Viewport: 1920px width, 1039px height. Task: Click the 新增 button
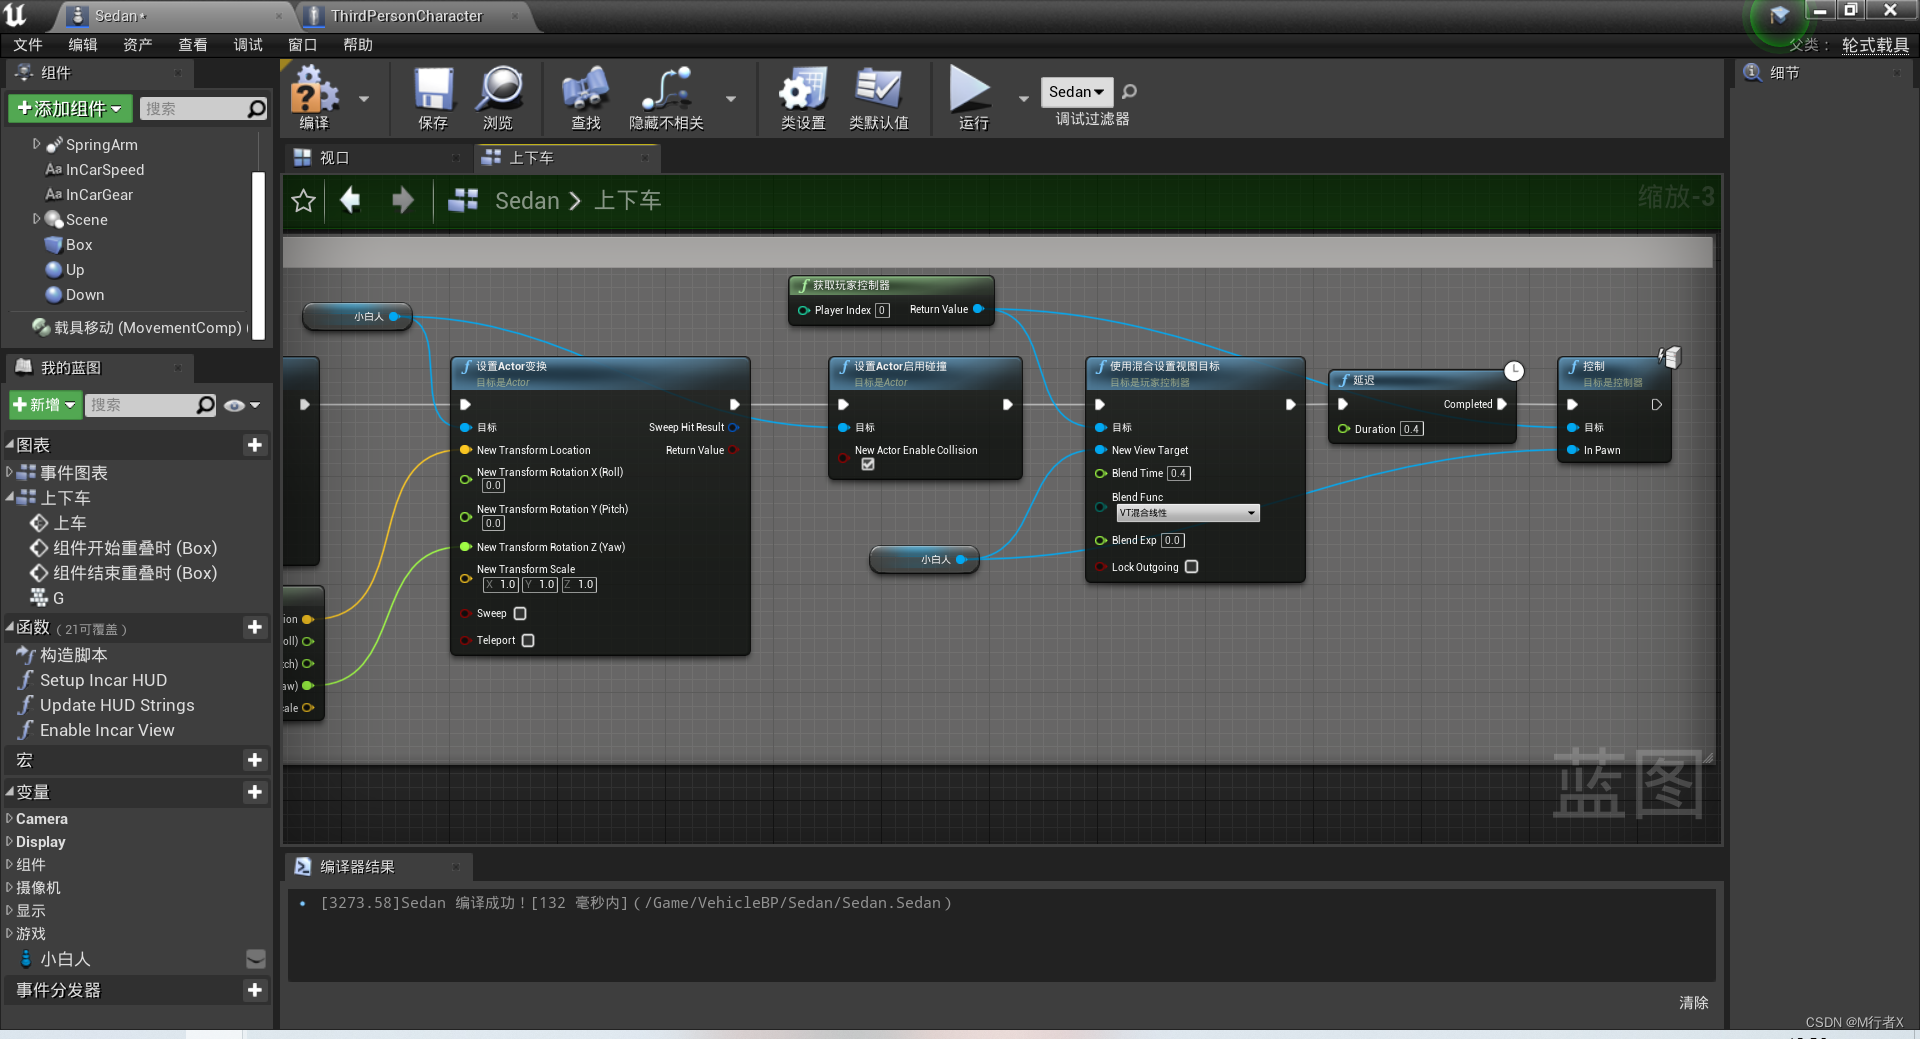coord(45,405)
